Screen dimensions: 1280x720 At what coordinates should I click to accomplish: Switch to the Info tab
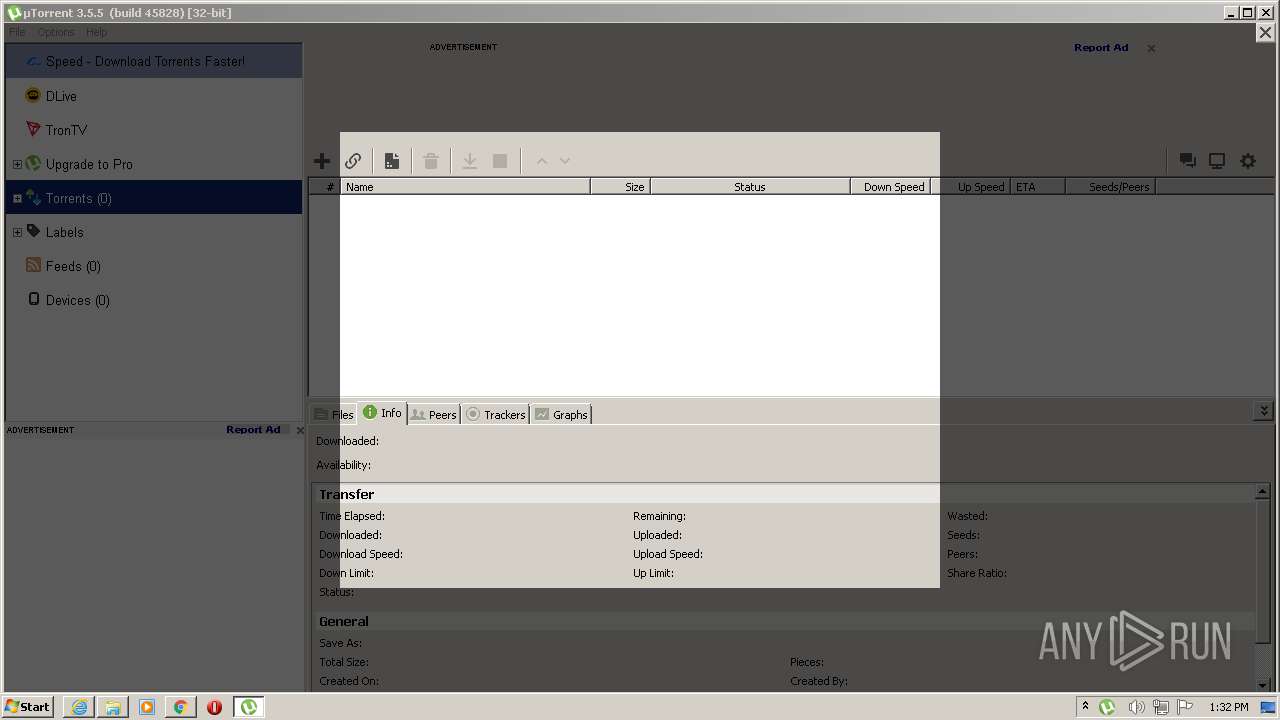(383, 412)
